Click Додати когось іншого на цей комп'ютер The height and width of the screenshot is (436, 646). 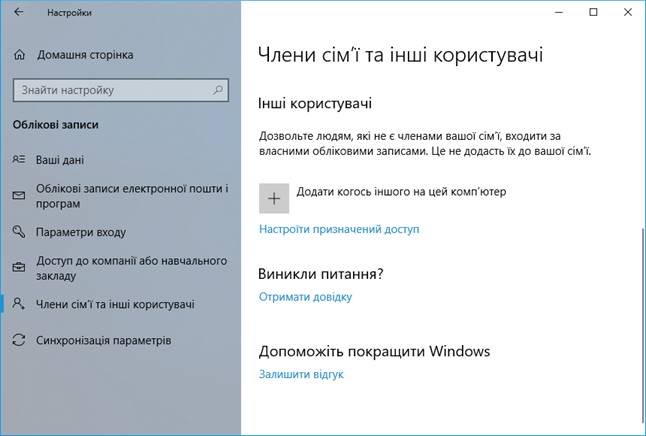(x=383, y=198)
